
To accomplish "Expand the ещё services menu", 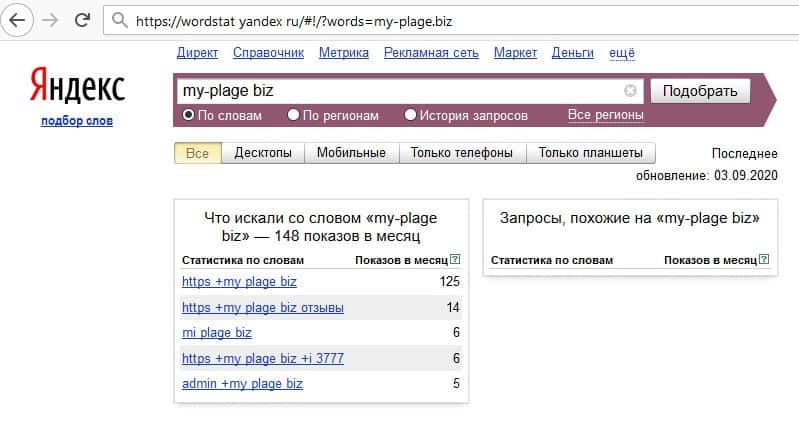I will point(620,53).
